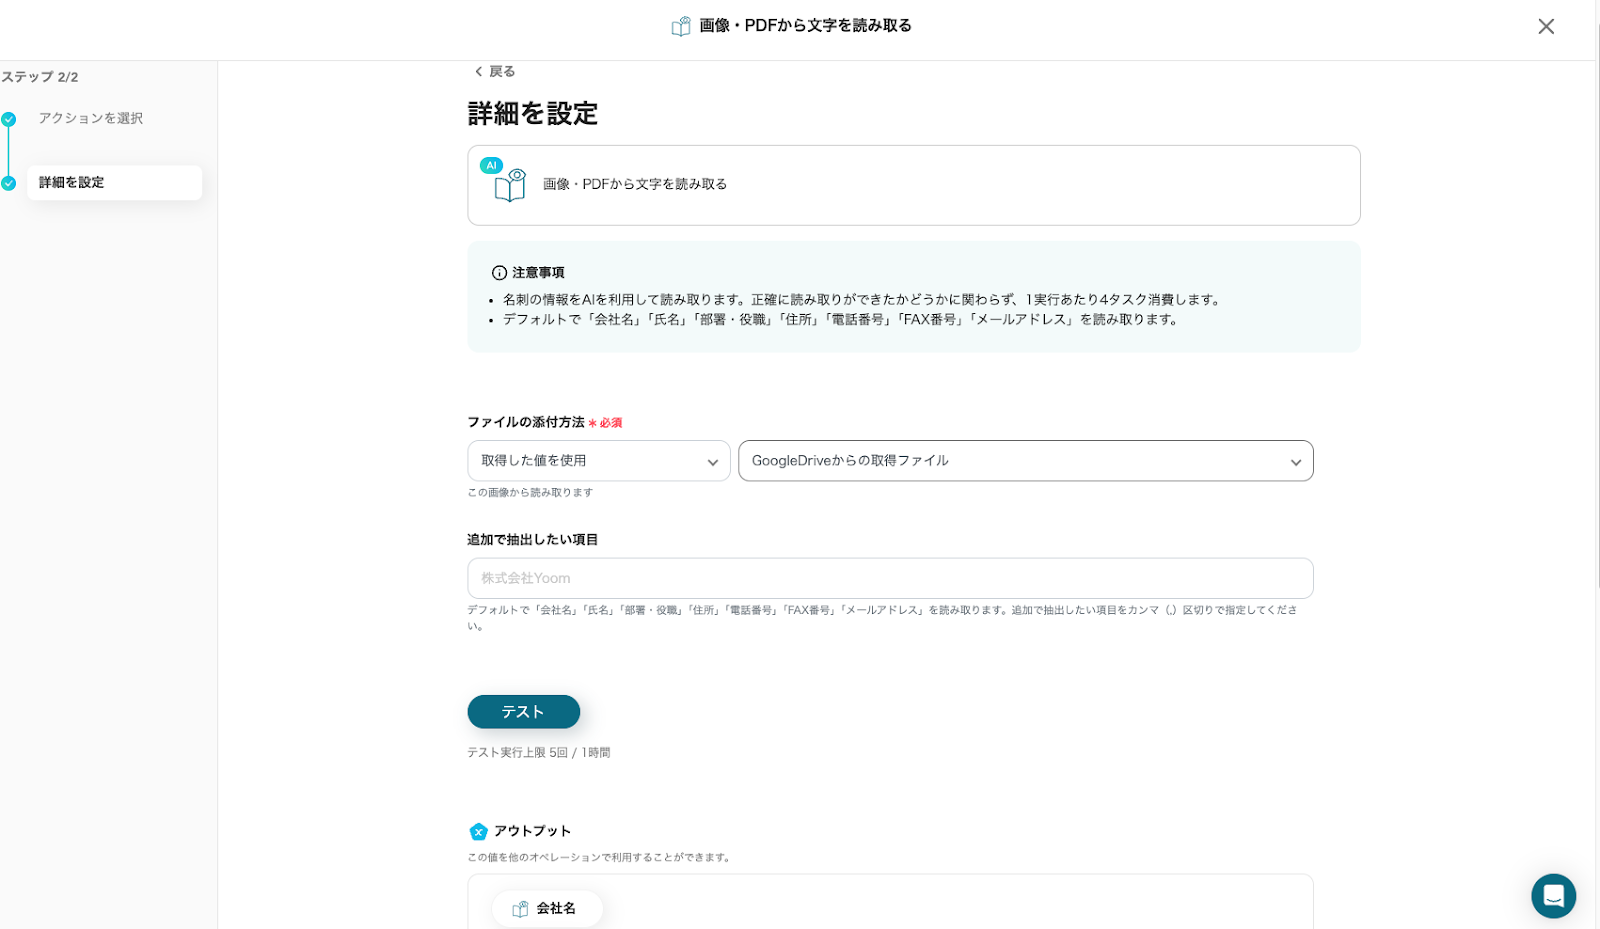Click the 会社名 output chip label
The height and width of the screenshot is (929, 1600).
click(x=556, y=909)
